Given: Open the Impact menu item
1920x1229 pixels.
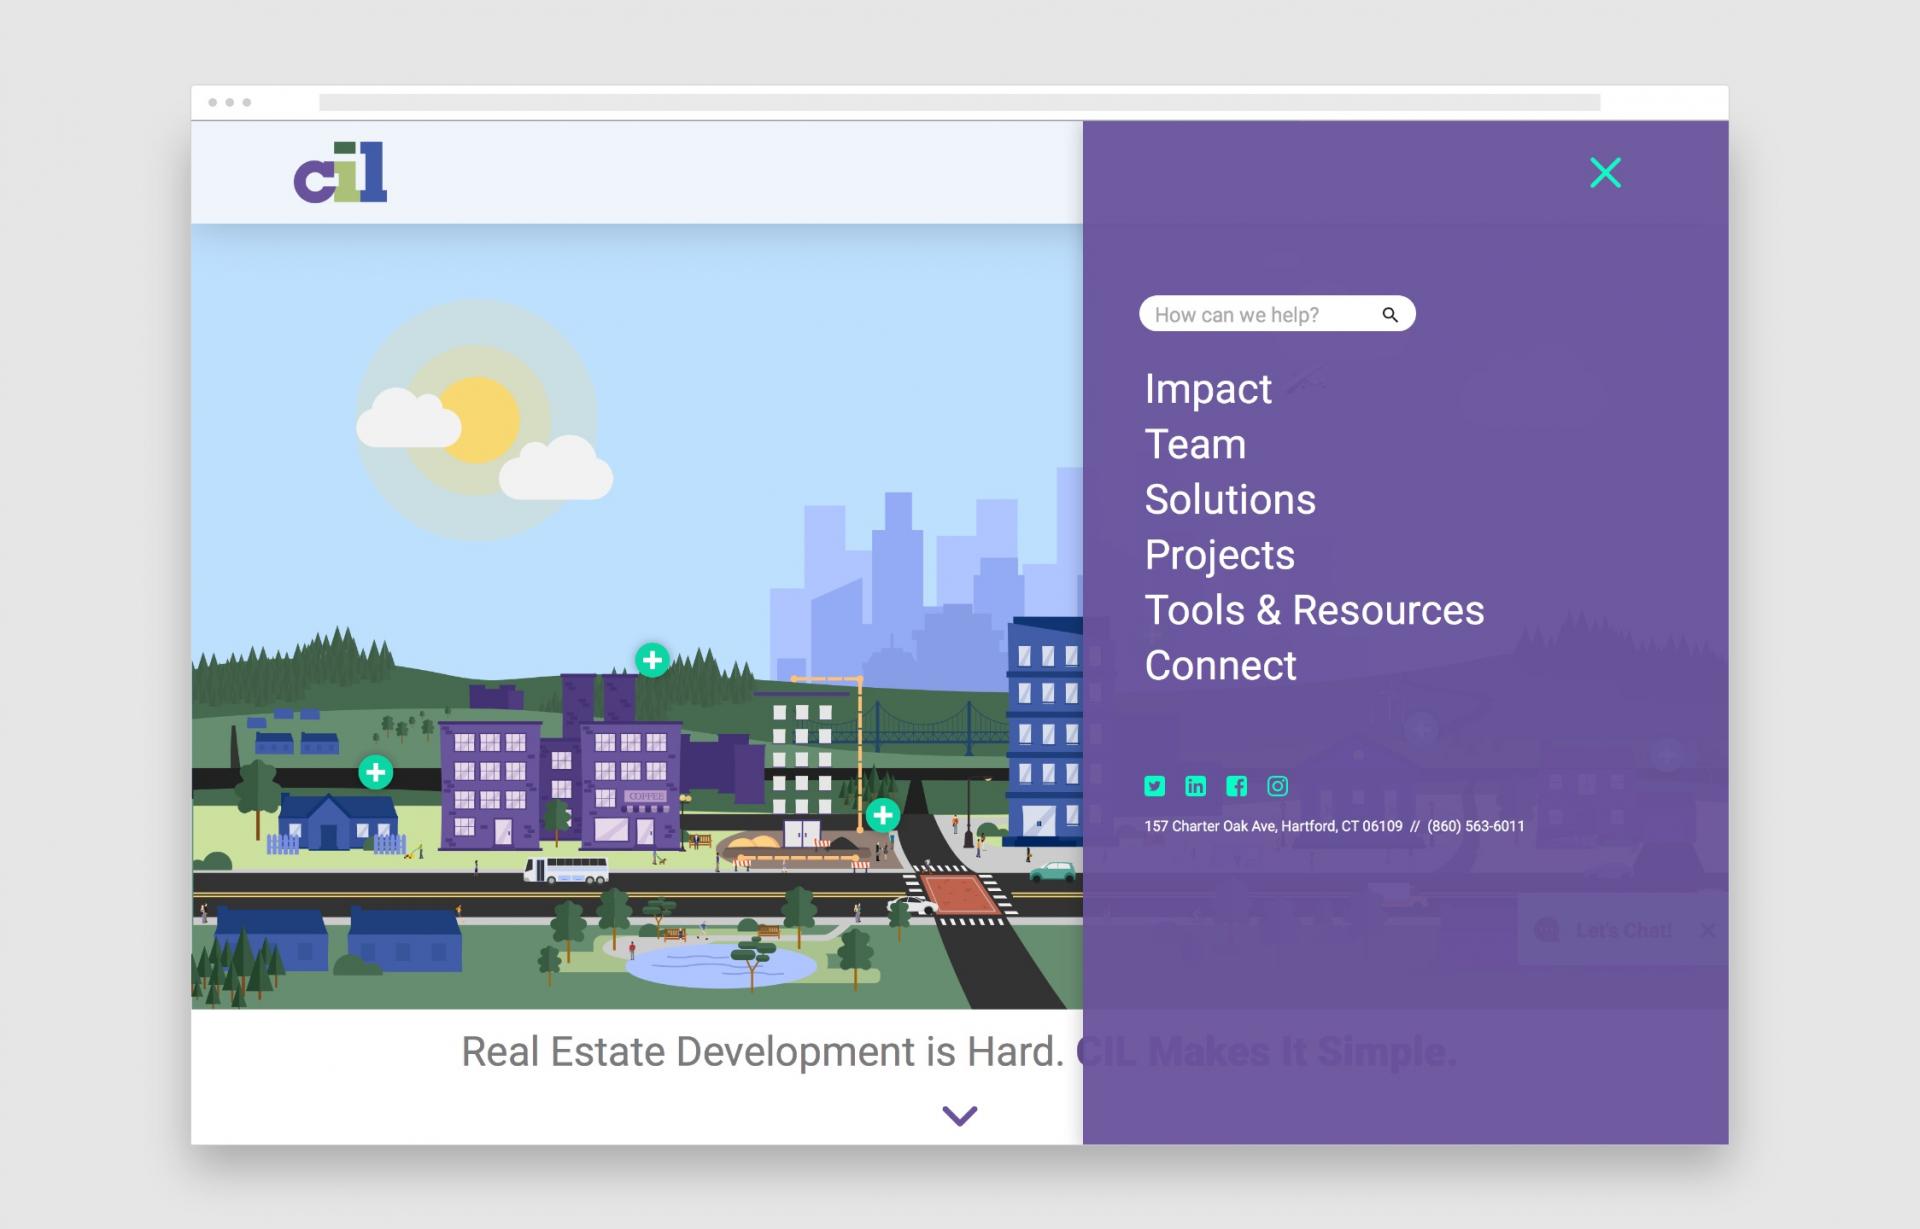Looking at the screenshot, I should [x=1208, y=389].
